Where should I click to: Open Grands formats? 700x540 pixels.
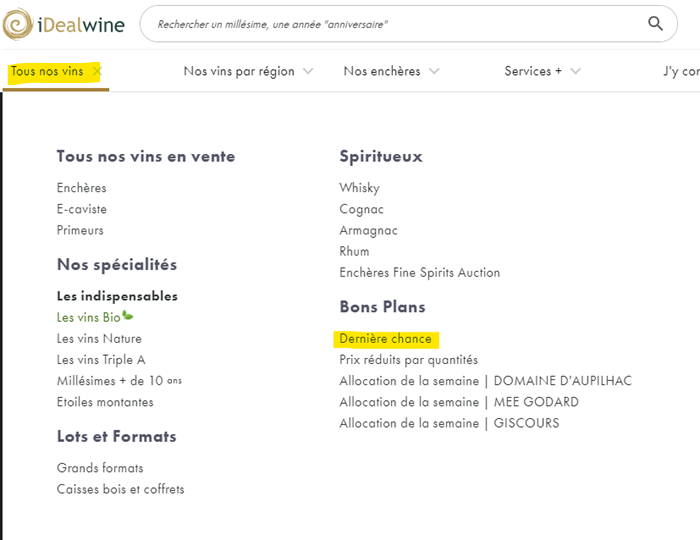coord(100,468)
